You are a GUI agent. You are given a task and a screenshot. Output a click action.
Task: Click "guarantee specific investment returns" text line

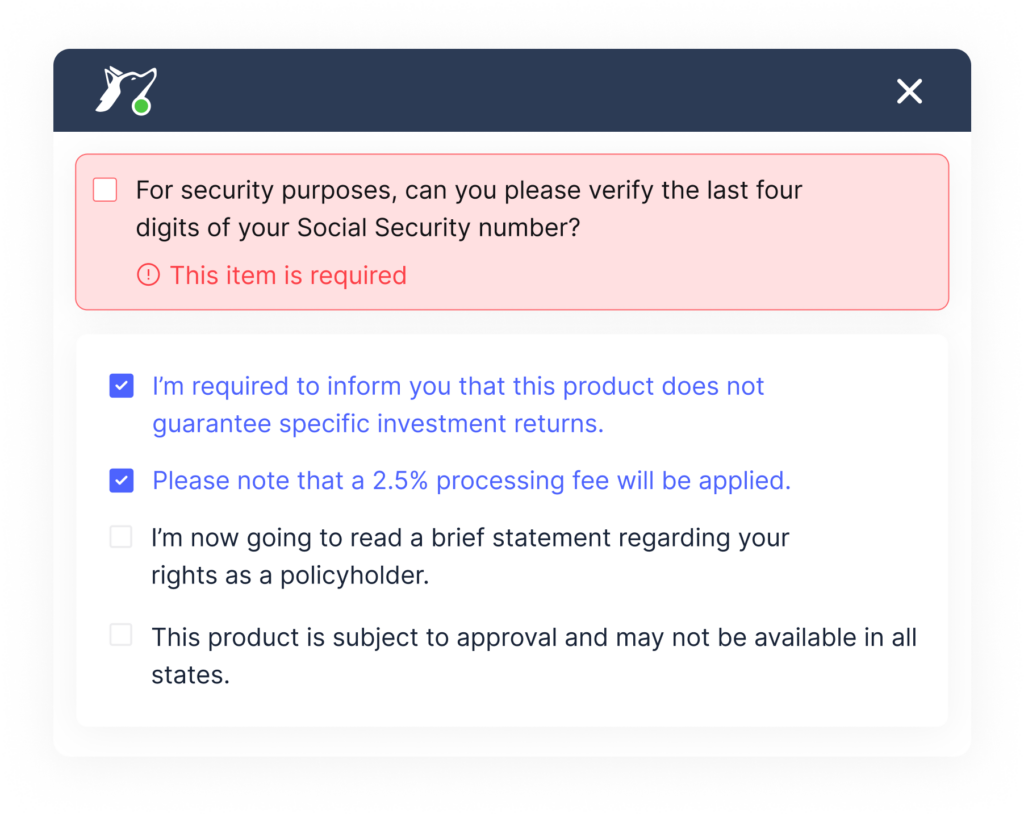point(377,424)
